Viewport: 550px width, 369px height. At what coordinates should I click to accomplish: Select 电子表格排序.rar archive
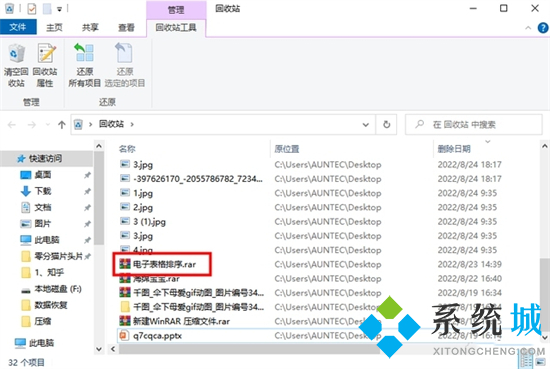[x=164, y=264]
